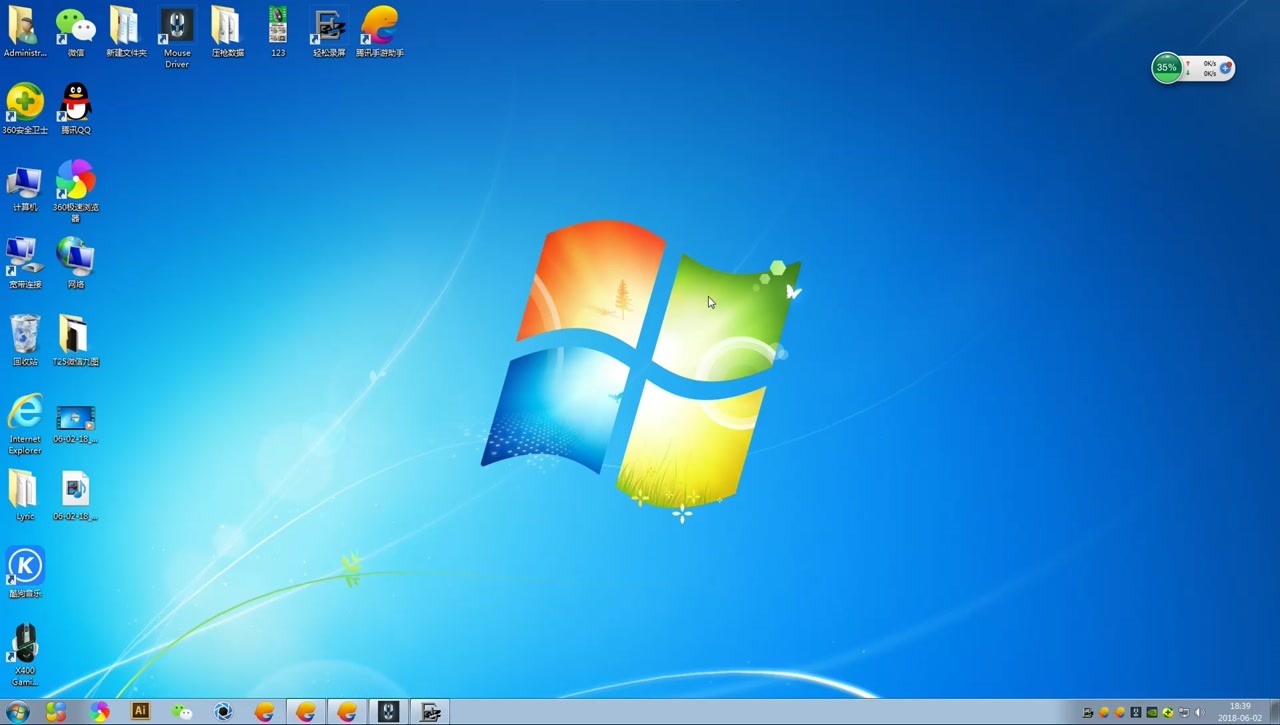Select the 微信 WeChat desktop shortcut
Viewport: 1280px width, 725px height.
click(75, 31)
